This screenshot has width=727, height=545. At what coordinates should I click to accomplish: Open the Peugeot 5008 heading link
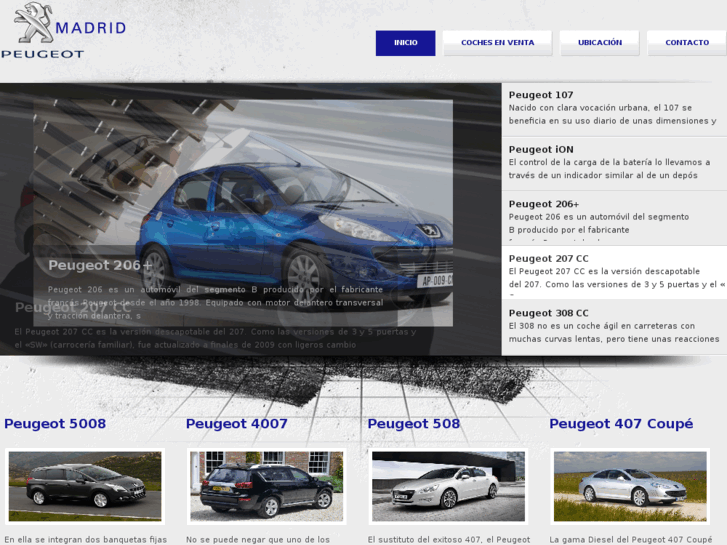55,423
